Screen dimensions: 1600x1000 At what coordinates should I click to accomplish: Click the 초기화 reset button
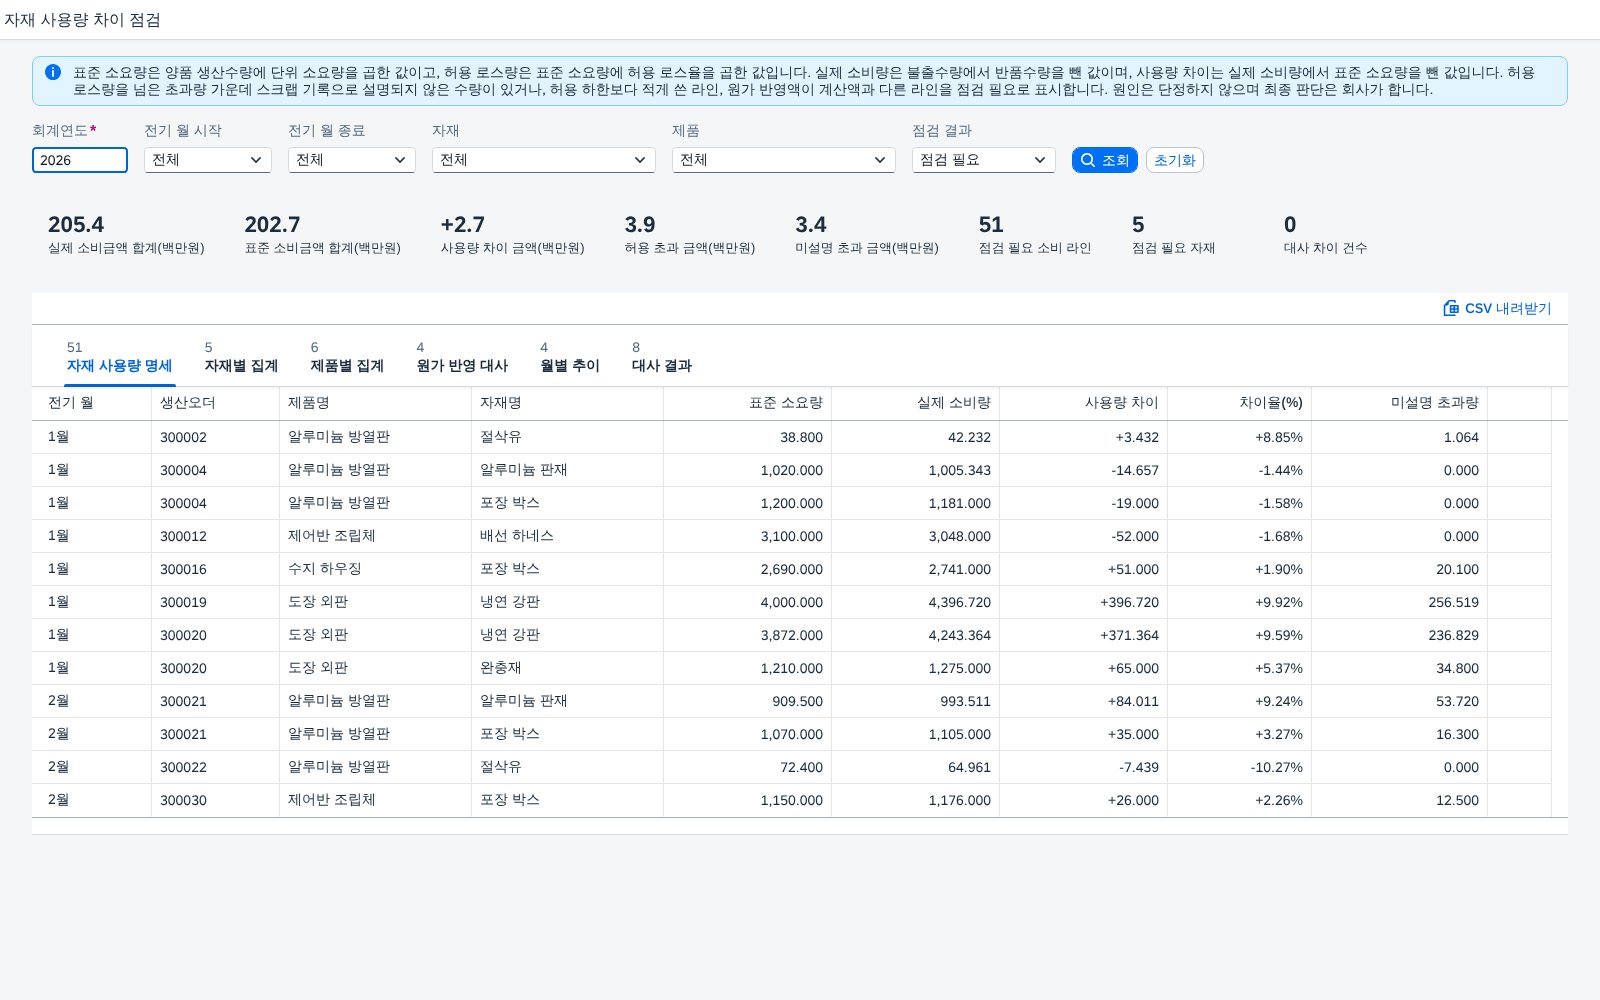click(1175, 160)
